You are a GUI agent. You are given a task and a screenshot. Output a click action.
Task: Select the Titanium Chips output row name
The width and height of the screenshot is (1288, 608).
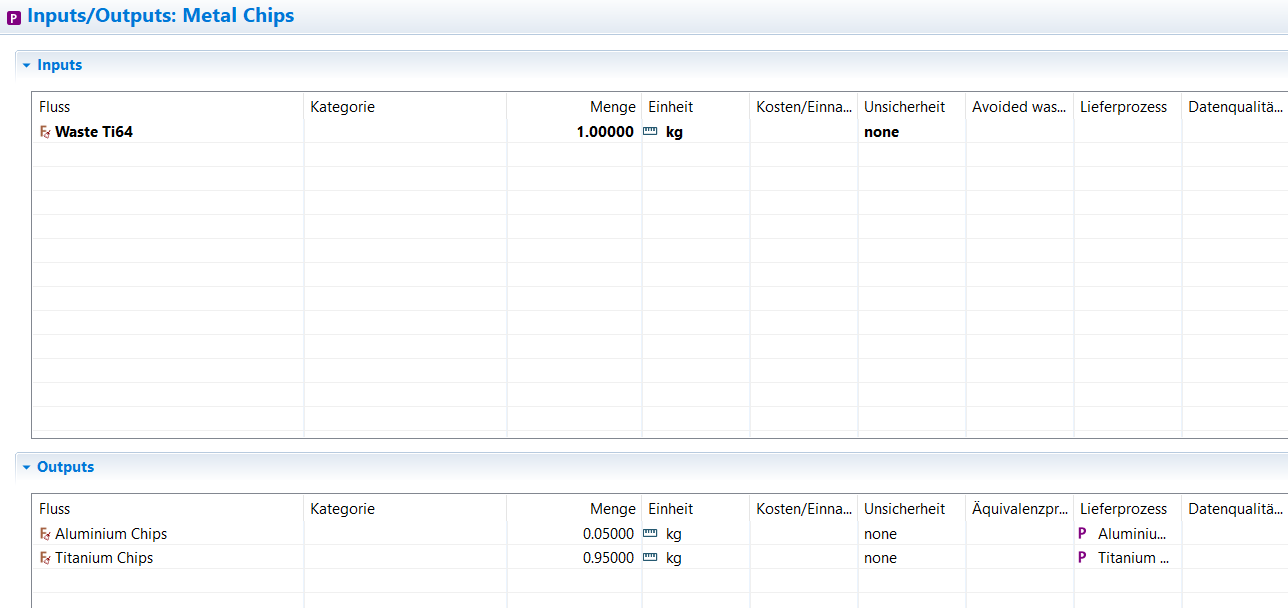click(104, 558)
